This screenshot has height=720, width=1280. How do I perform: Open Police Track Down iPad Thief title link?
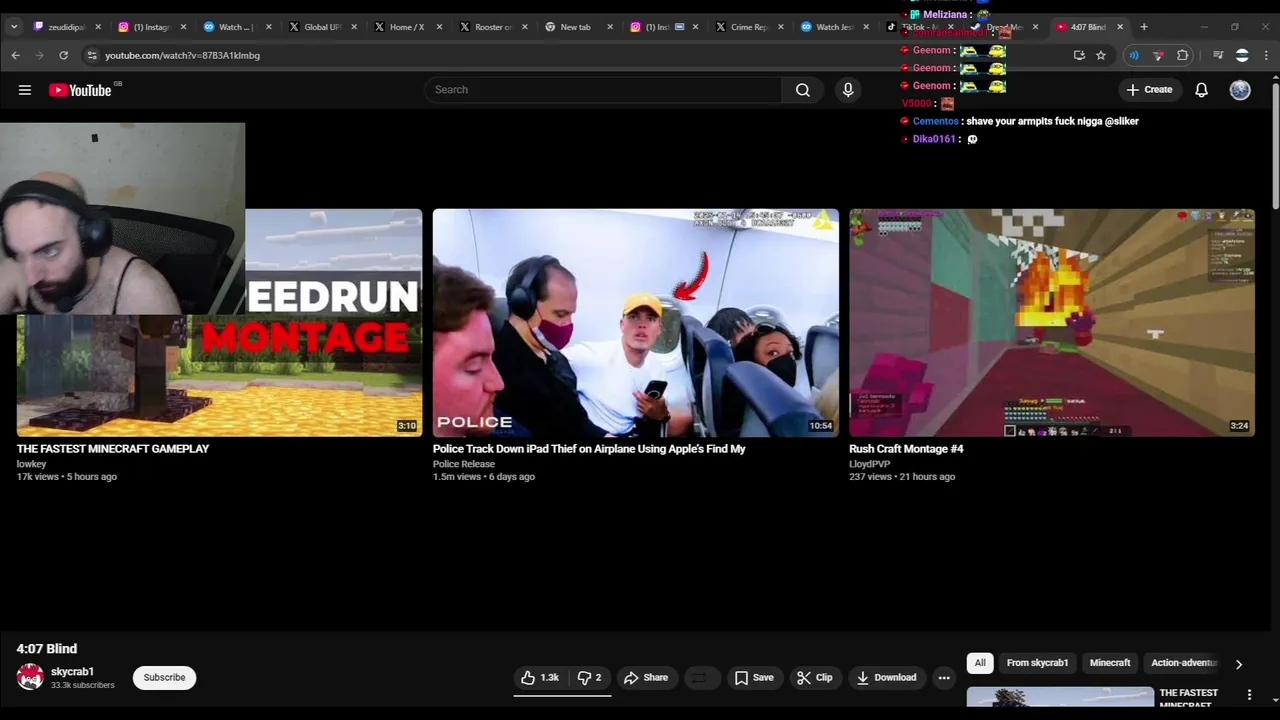point(589,449)
